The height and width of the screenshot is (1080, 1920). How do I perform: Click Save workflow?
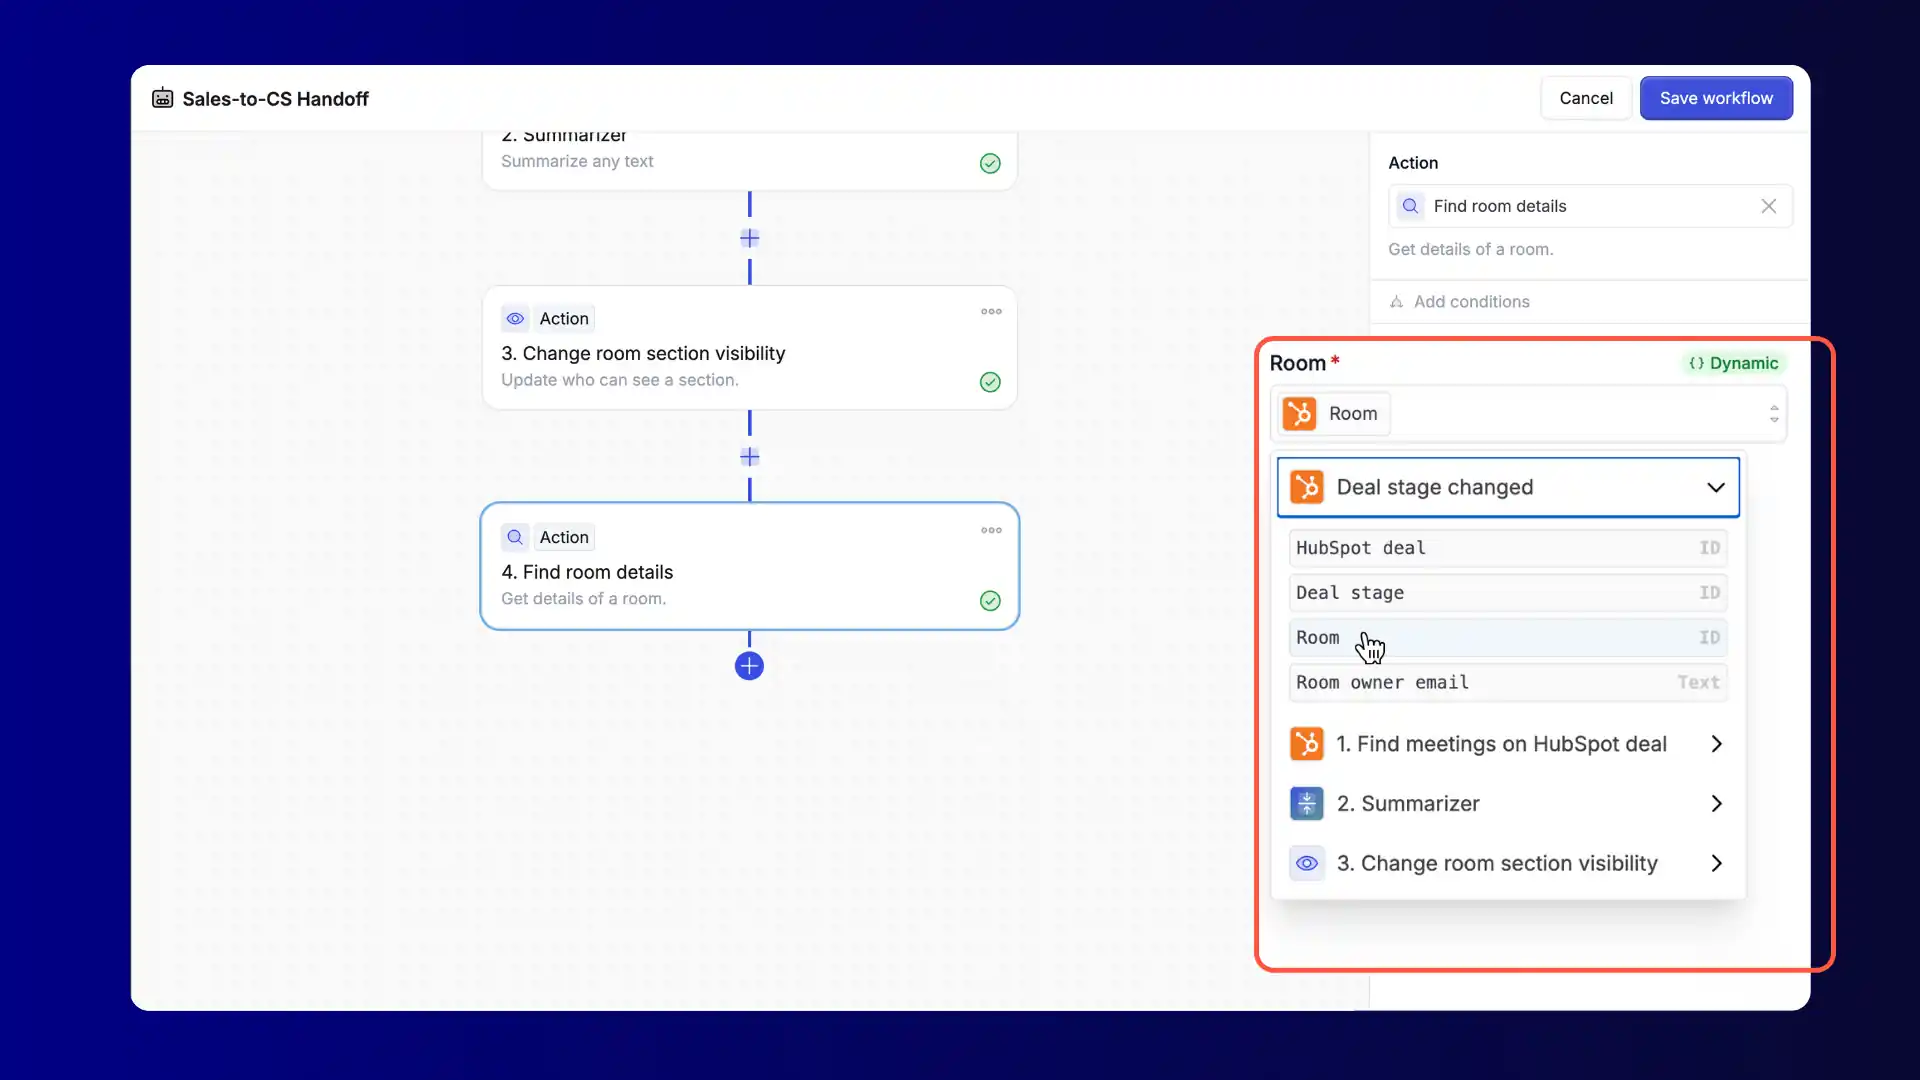tap(1715, 98)
